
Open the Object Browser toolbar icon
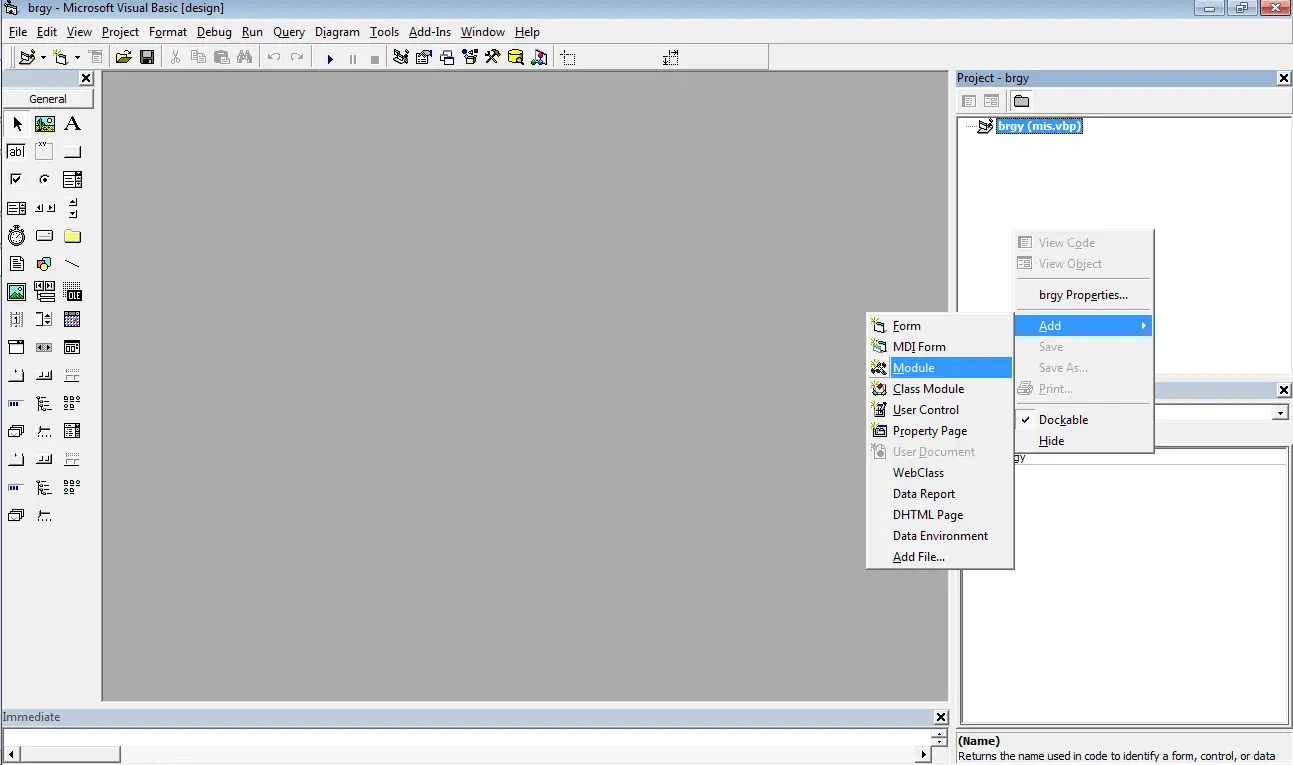click(x=470, y=58)
